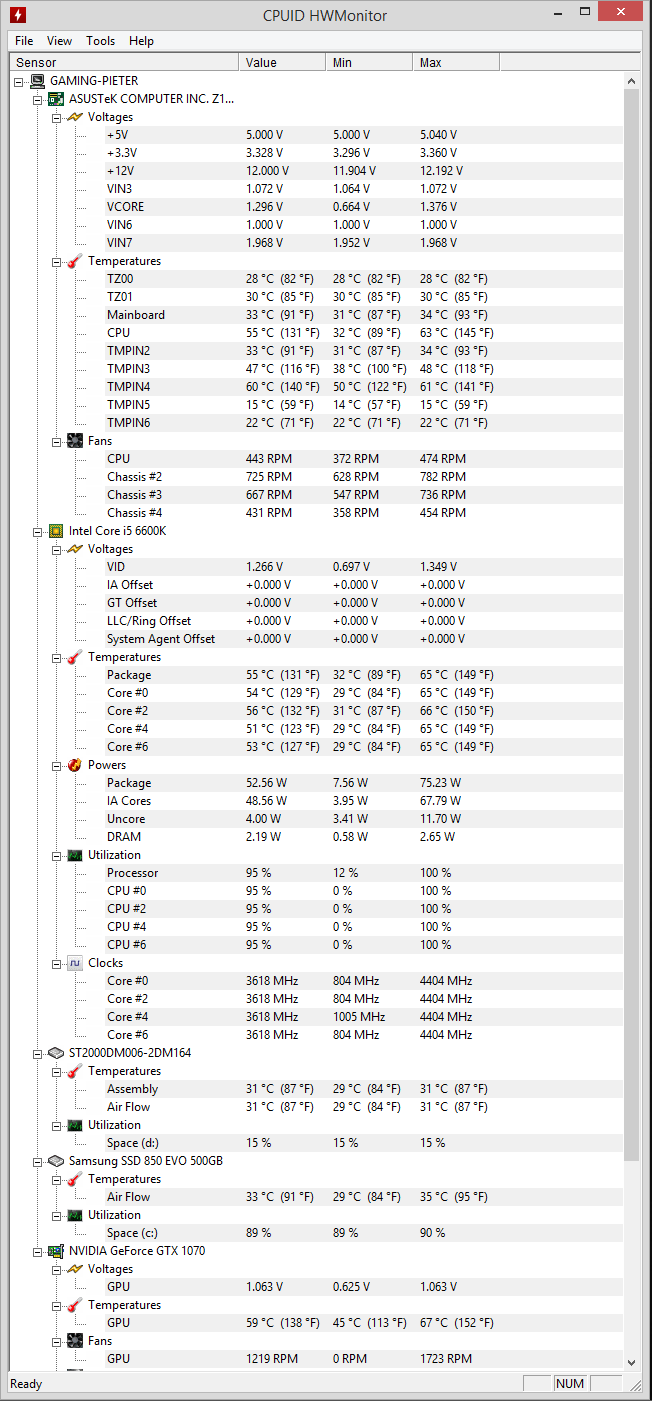The image size is (652, 1401).
Task: Collapse the Voltages group under ASUSTeK
Action: coord(57,117)
